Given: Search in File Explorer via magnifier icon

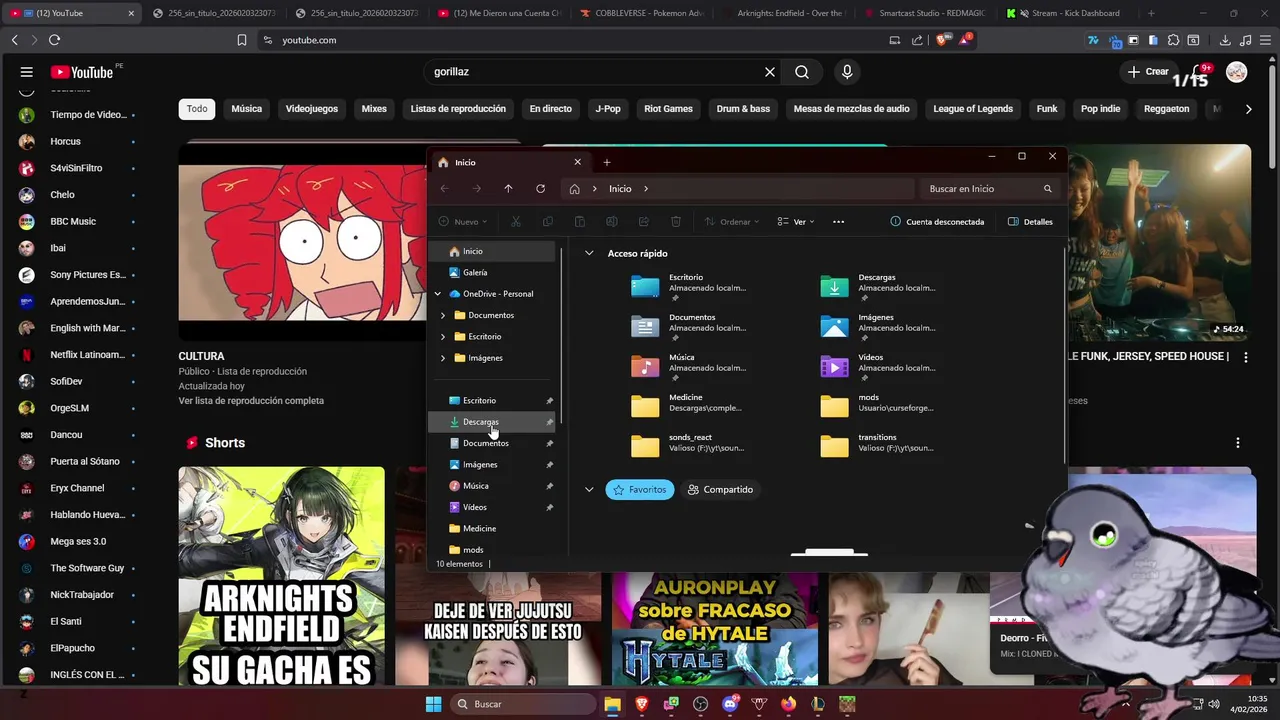Looking at the screenshot, I should tap(1048, 188).
